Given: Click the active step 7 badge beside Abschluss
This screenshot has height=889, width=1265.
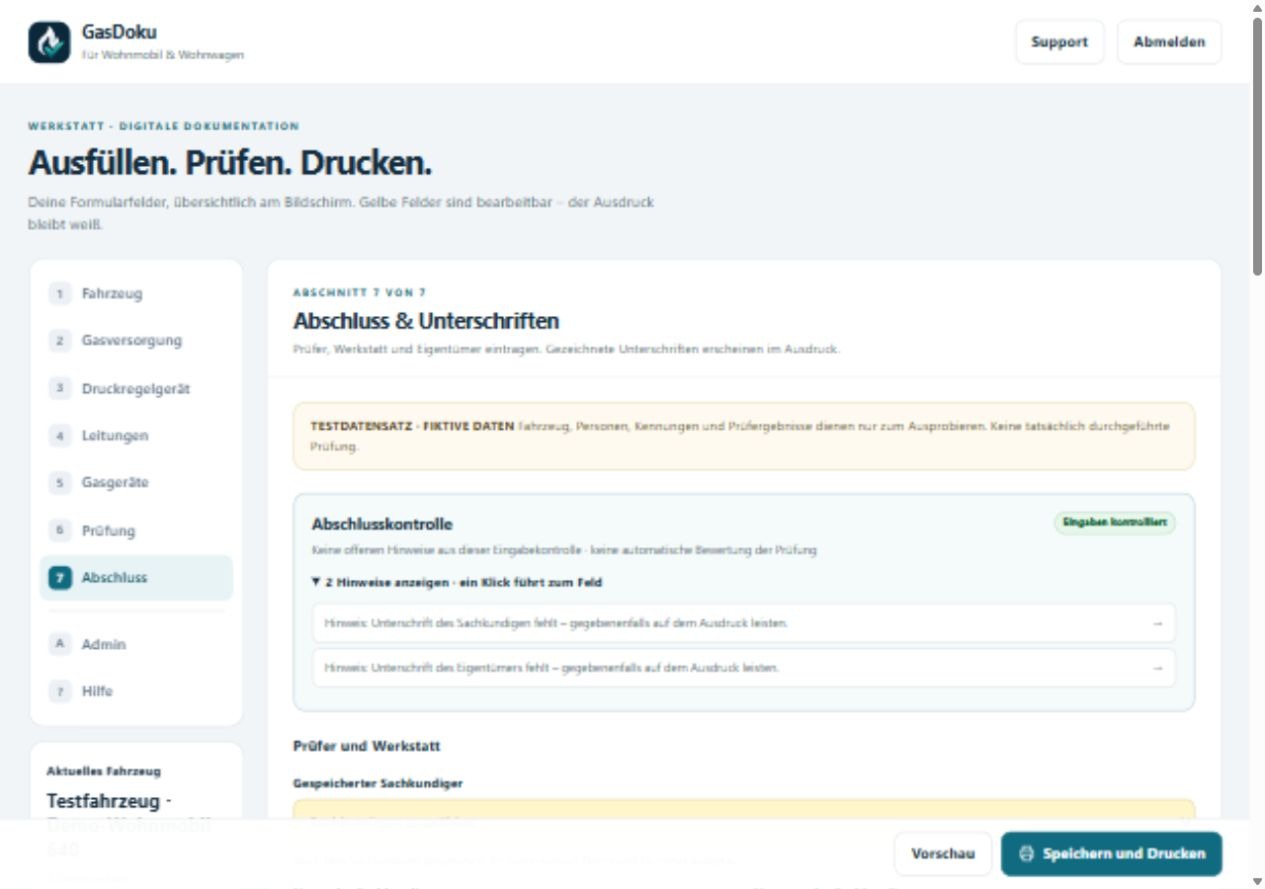Looking at the screenshot, I should click(60, 578).
